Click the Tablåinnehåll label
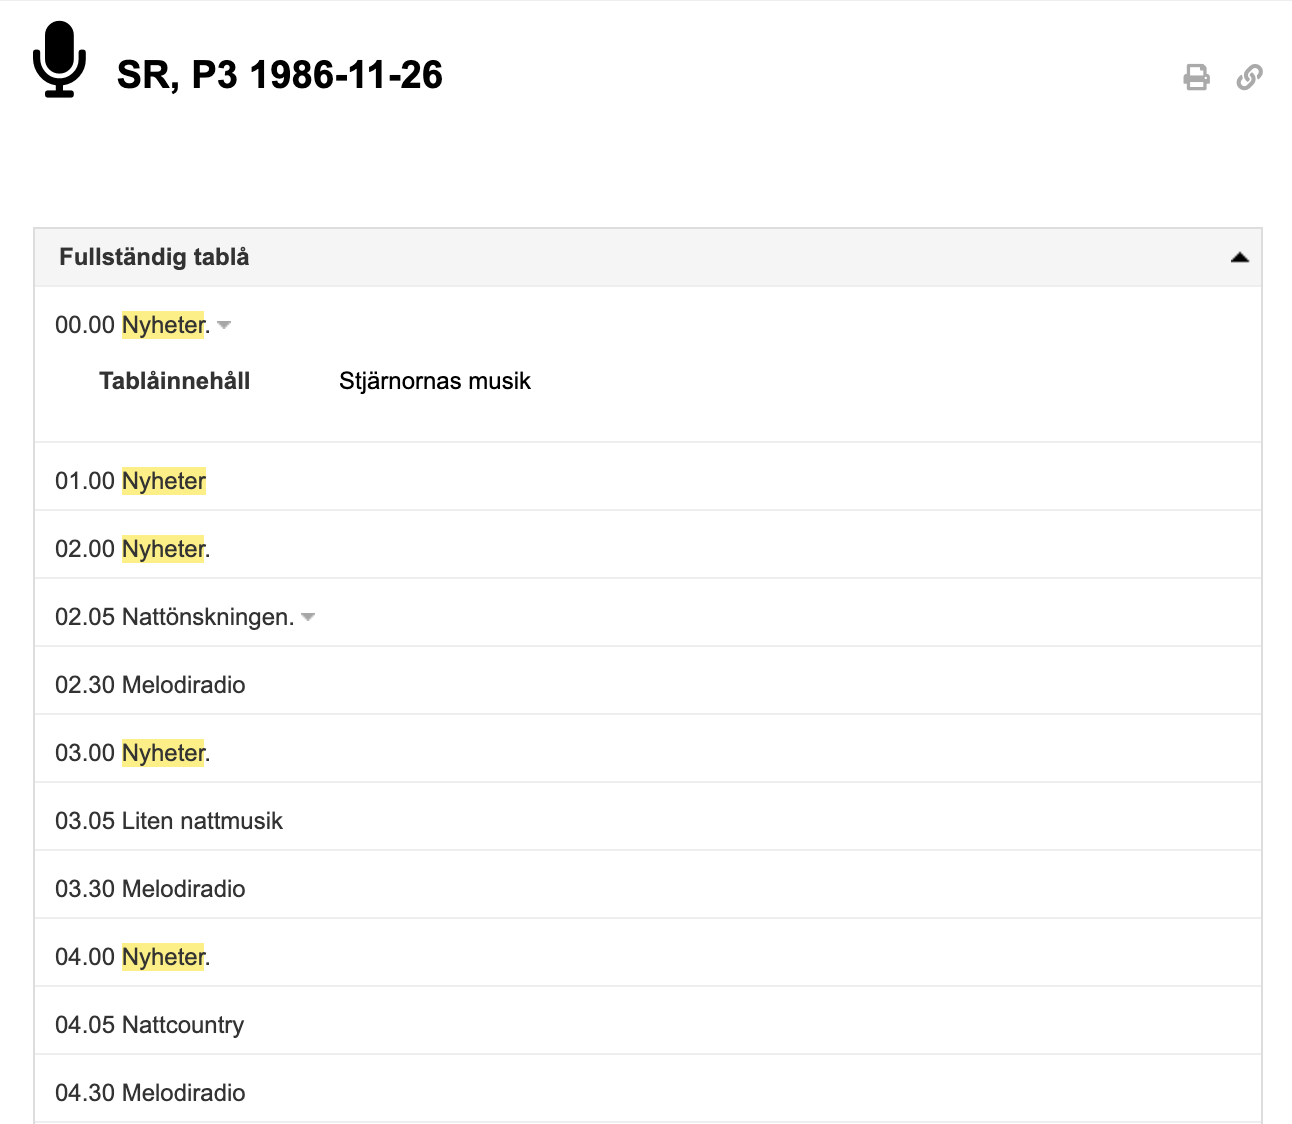Image resolution: width=1292 pixels, height=1124 pixels. (175, 381)
